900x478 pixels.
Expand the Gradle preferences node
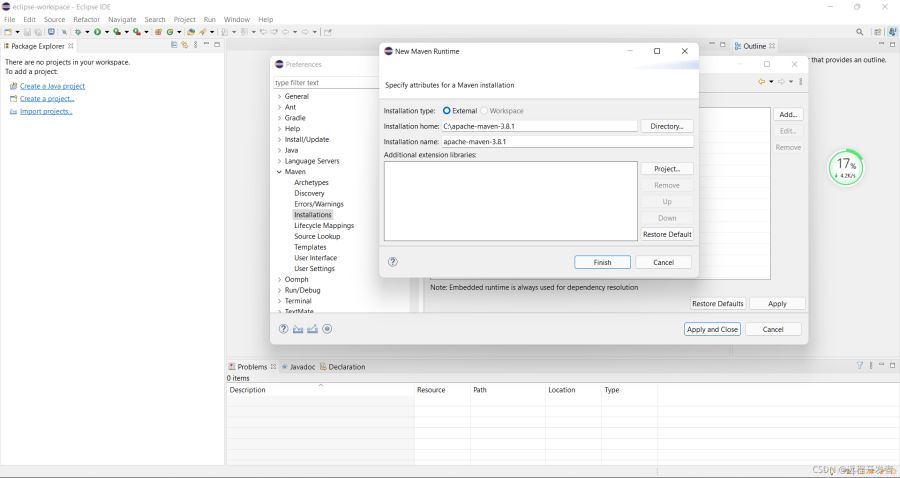point(280,118)
